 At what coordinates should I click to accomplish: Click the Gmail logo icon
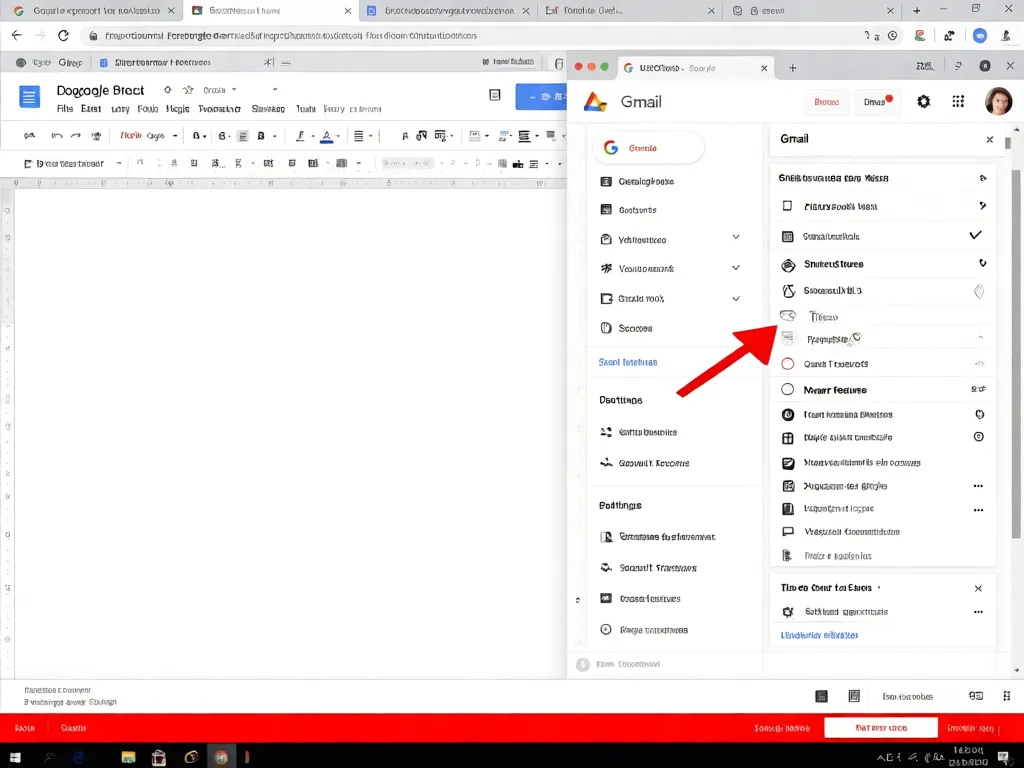point(595,102)
